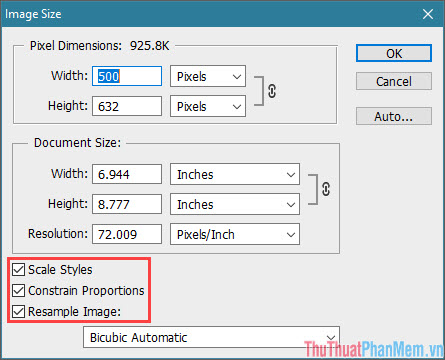Toggle the Scale Styles checkbox
445x360 pixels.
point(18,269)
